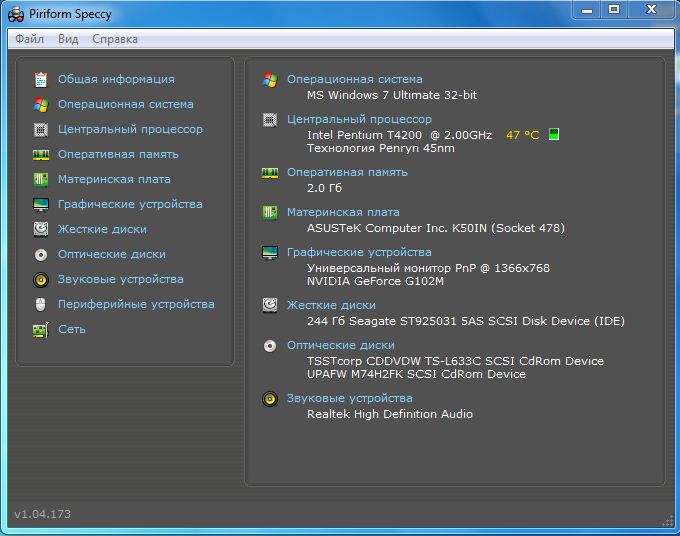
Task: Click the Оптические диски heading in summary
Action: pyautogui.click(x=340, y=345)
